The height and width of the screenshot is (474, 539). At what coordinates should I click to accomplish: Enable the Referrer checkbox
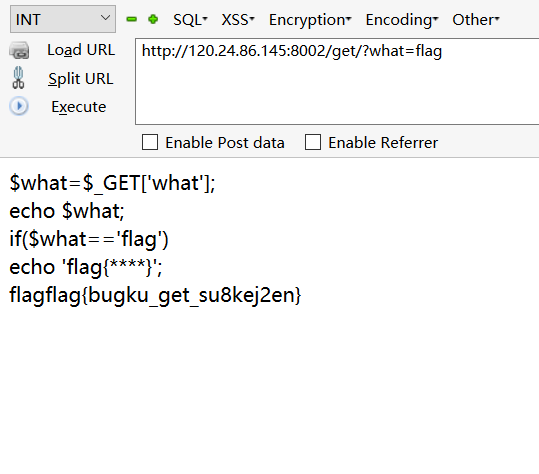click(x=313, y=142)
